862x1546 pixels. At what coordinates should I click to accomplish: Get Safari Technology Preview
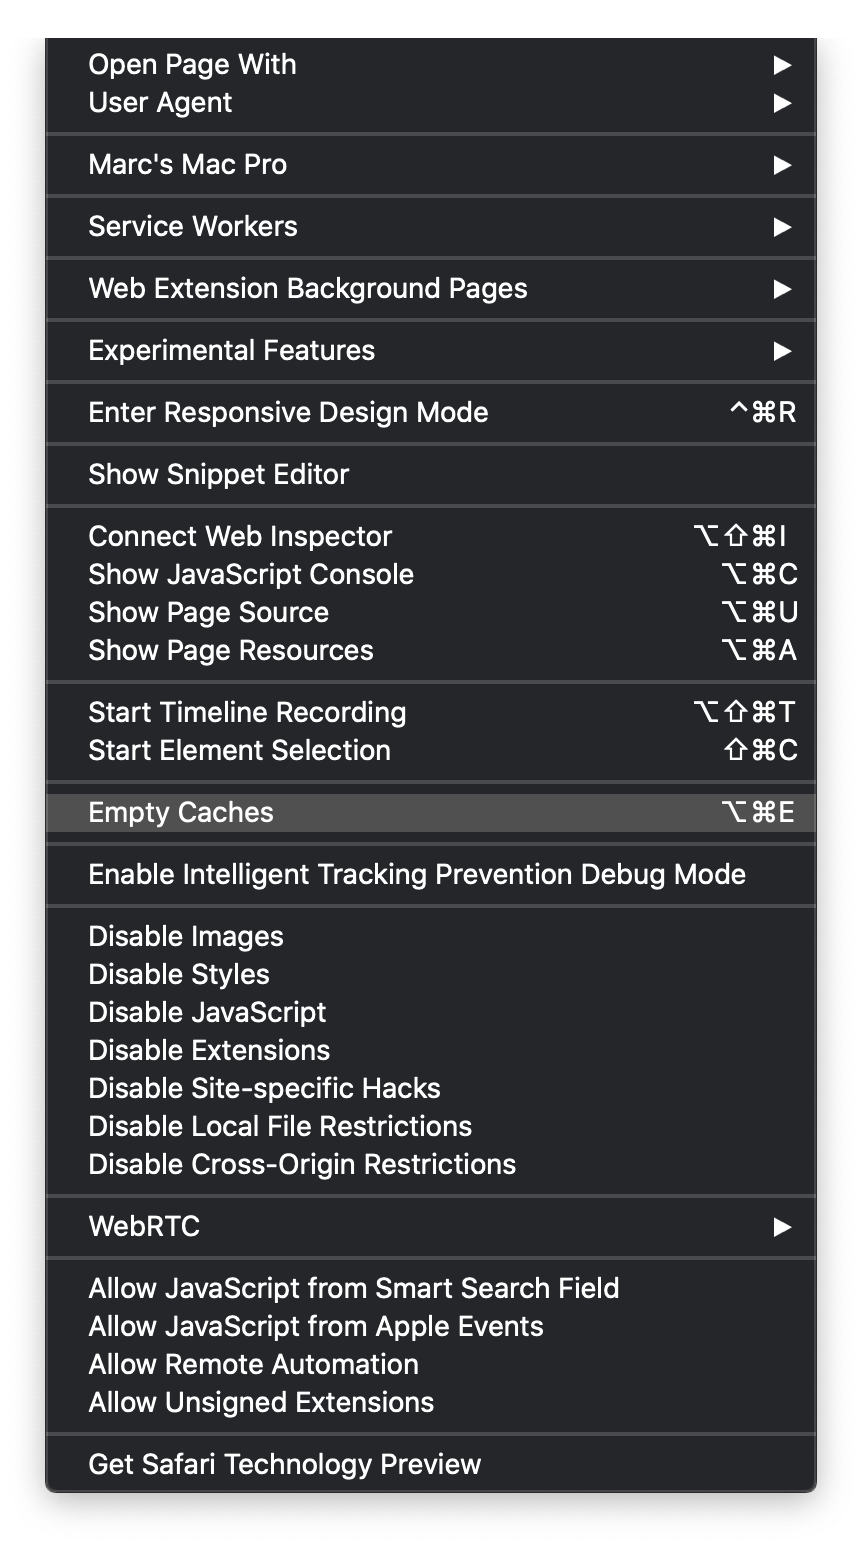coord(285,1465)
